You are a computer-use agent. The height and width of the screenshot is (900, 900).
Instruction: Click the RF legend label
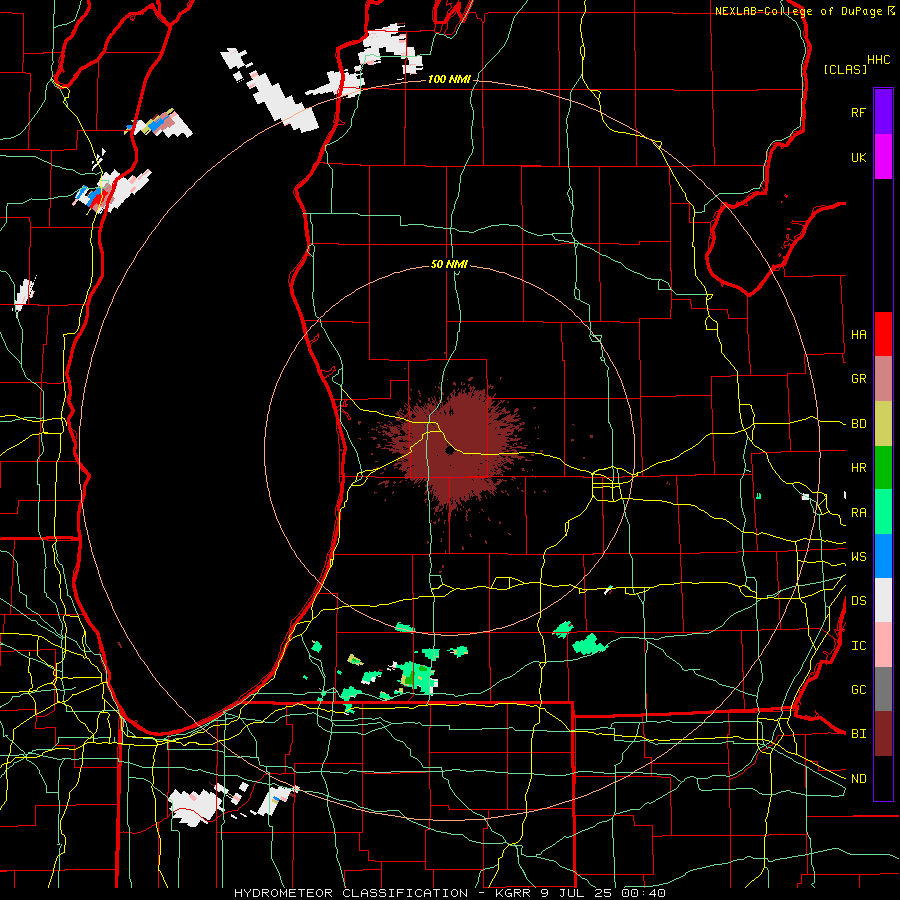858,112
